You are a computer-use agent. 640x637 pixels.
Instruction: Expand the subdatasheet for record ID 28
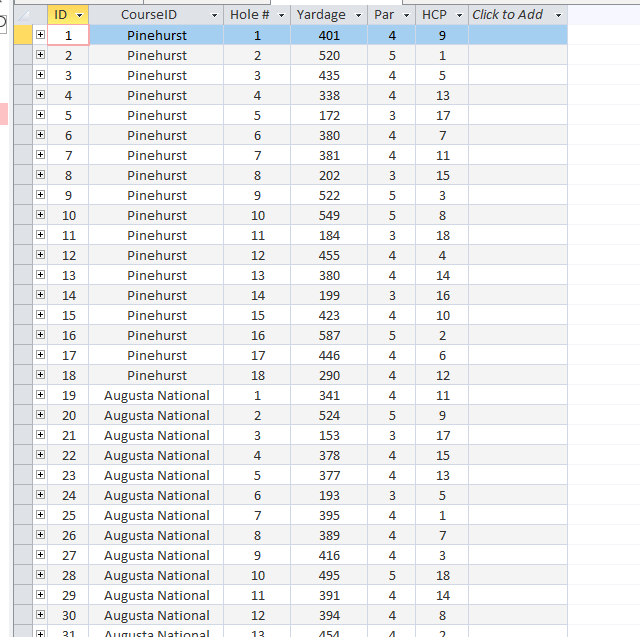[x=40, y=575]
